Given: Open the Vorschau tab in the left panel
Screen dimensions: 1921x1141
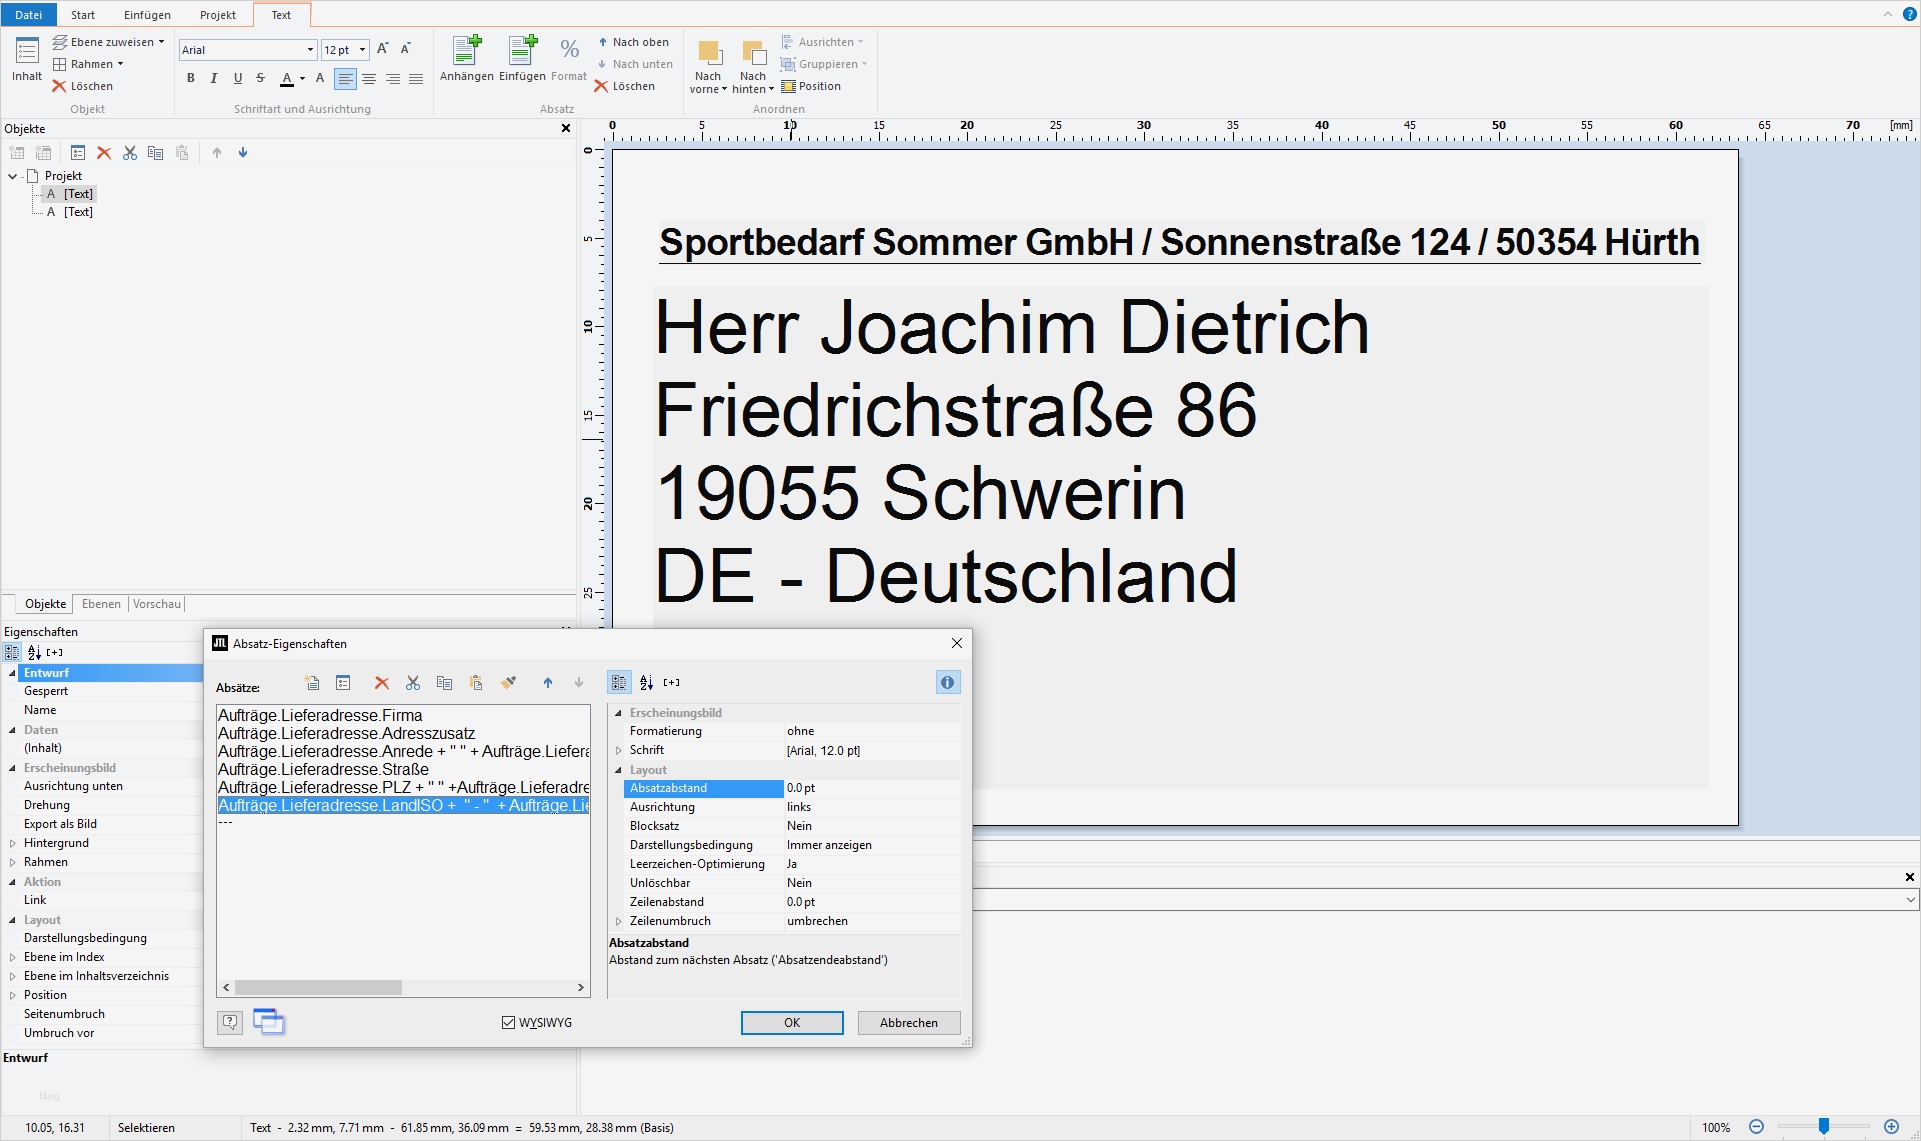Looking at the screenshot, I should click(x=156, y=604).
